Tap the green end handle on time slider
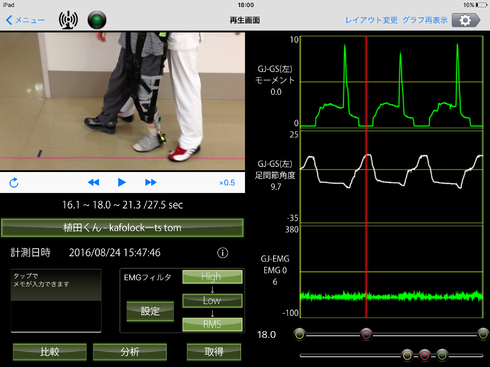 coord(483,334)
